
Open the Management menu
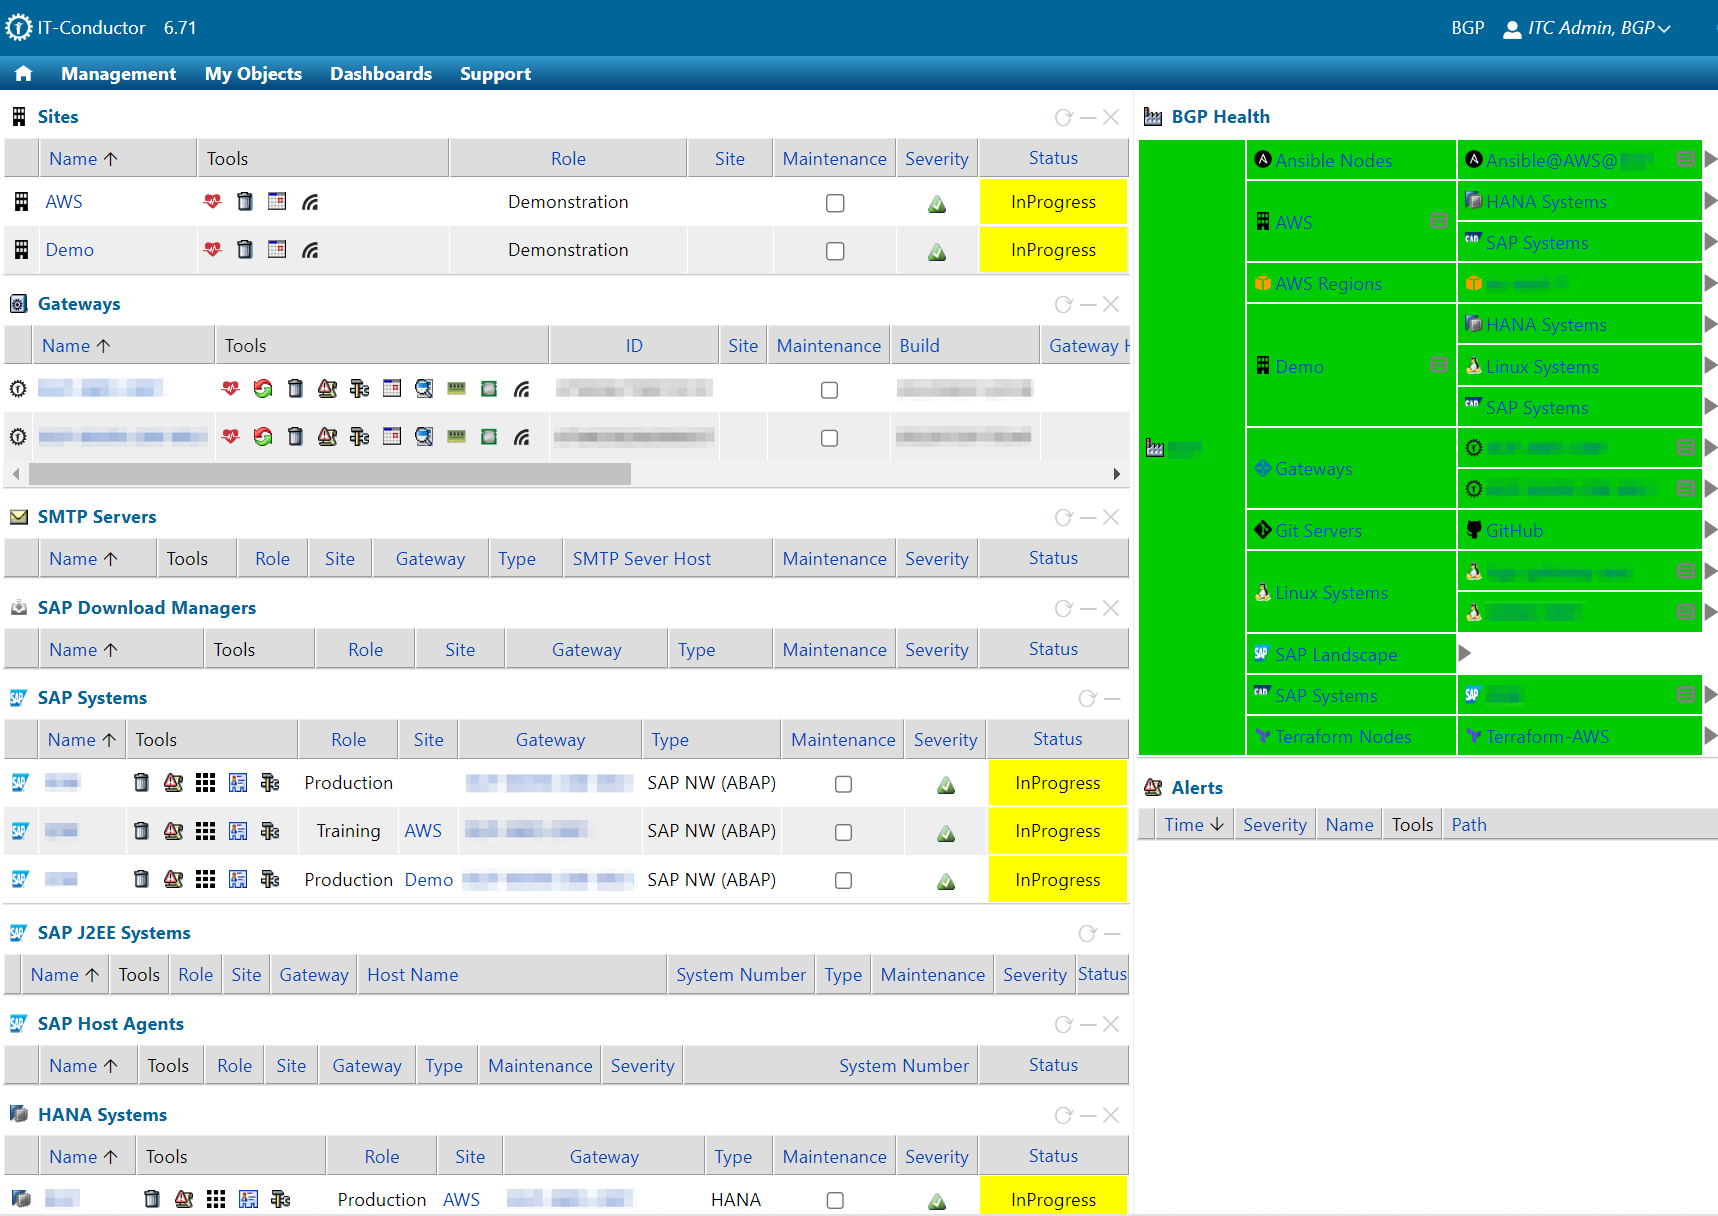(118, 73)
